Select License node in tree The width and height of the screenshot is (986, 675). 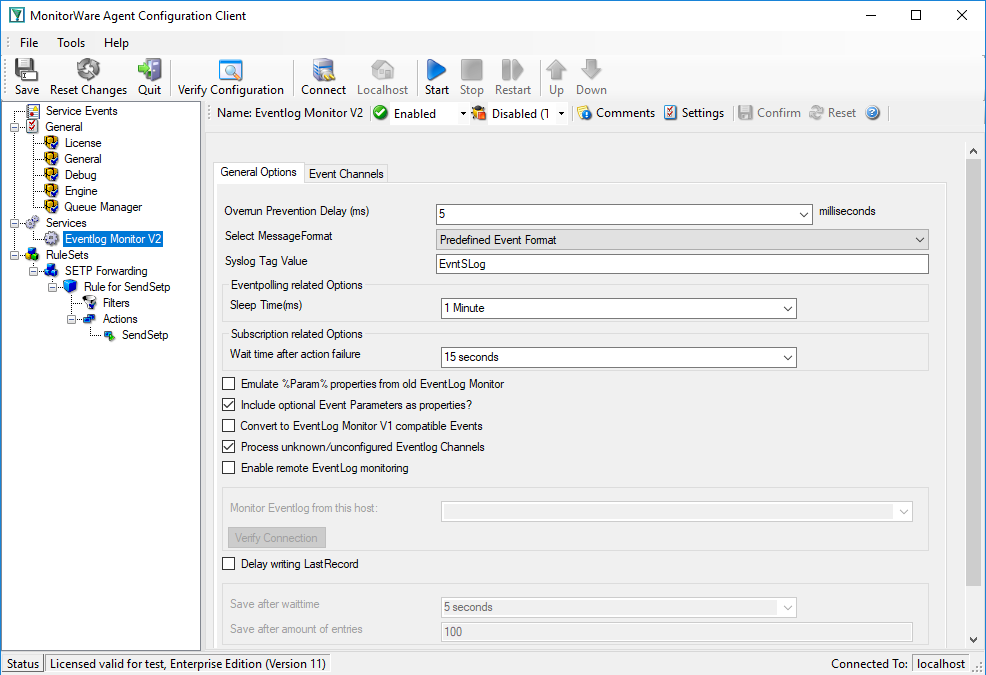[x=82, y=143]
